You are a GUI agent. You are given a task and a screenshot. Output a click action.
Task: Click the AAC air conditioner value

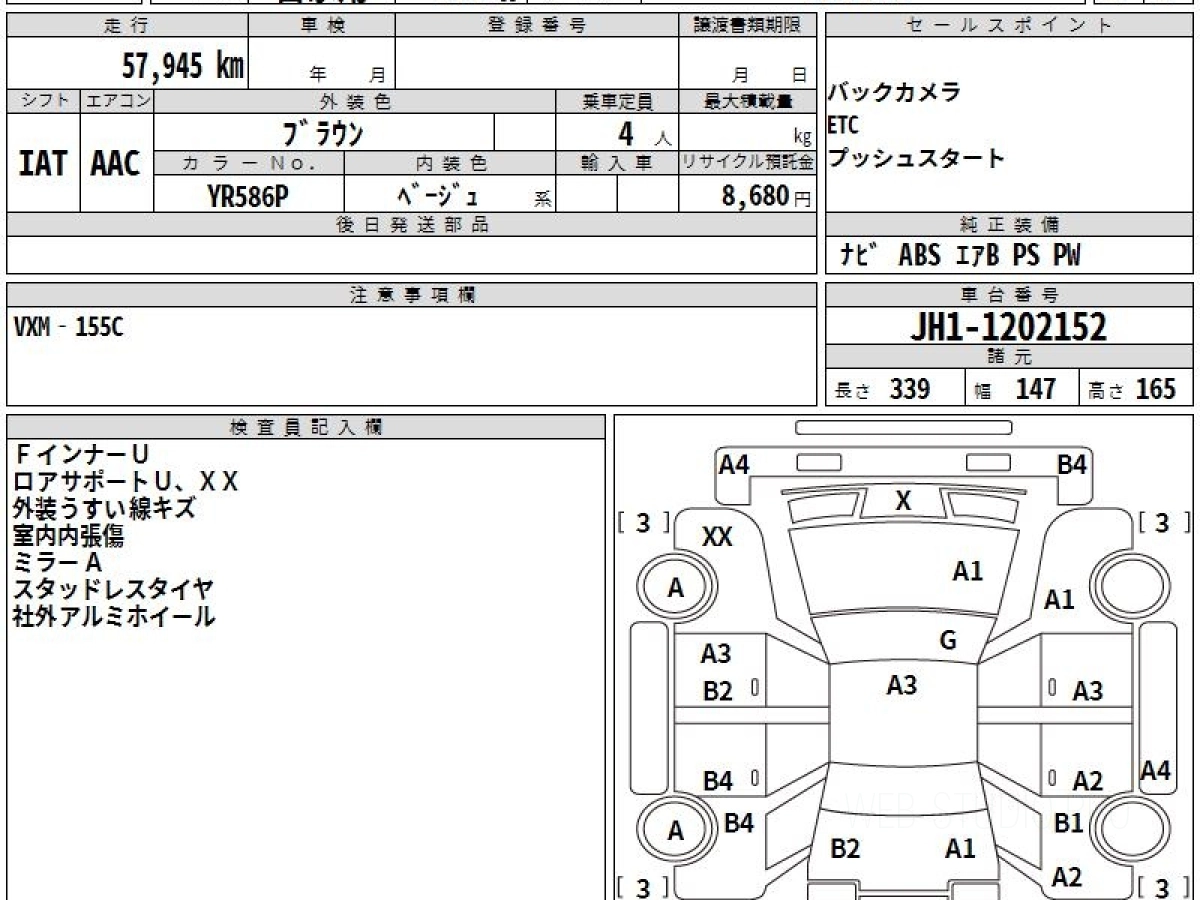tap(117, 164)
